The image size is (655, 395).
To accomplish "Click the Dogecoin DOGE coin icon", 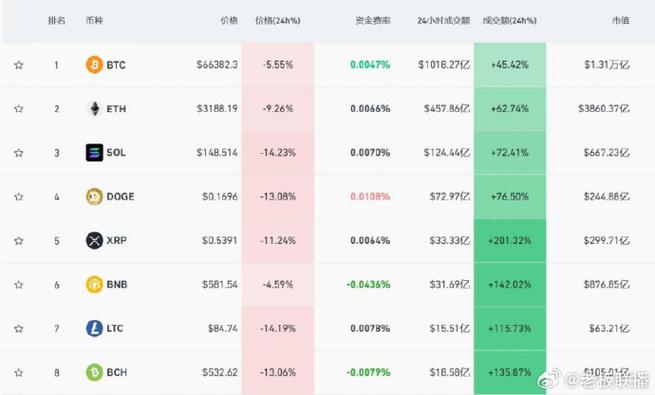I will click(x=94, y=196).
